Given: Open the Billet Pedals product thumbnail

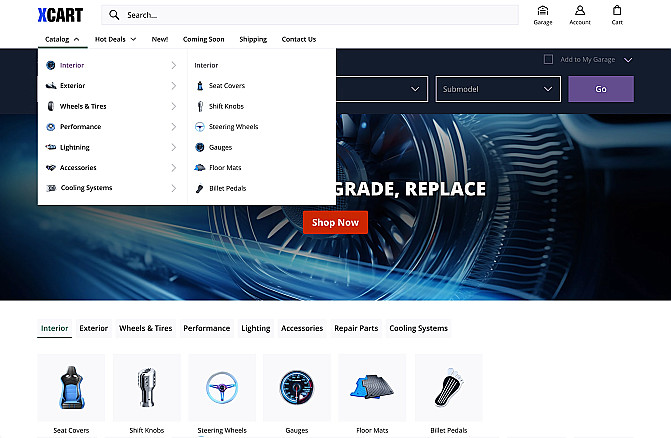Looking at the screenshot, I should click(448, 388).
